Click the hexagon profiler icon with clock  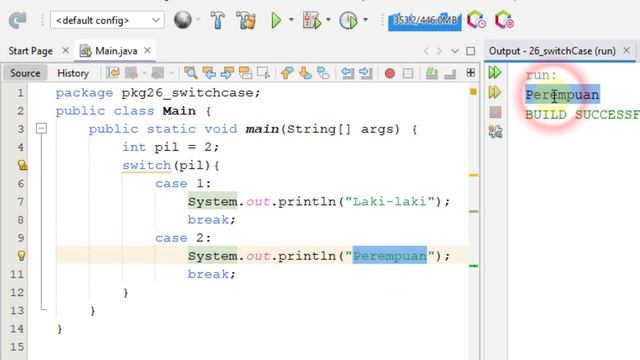[x=476, y=20]
